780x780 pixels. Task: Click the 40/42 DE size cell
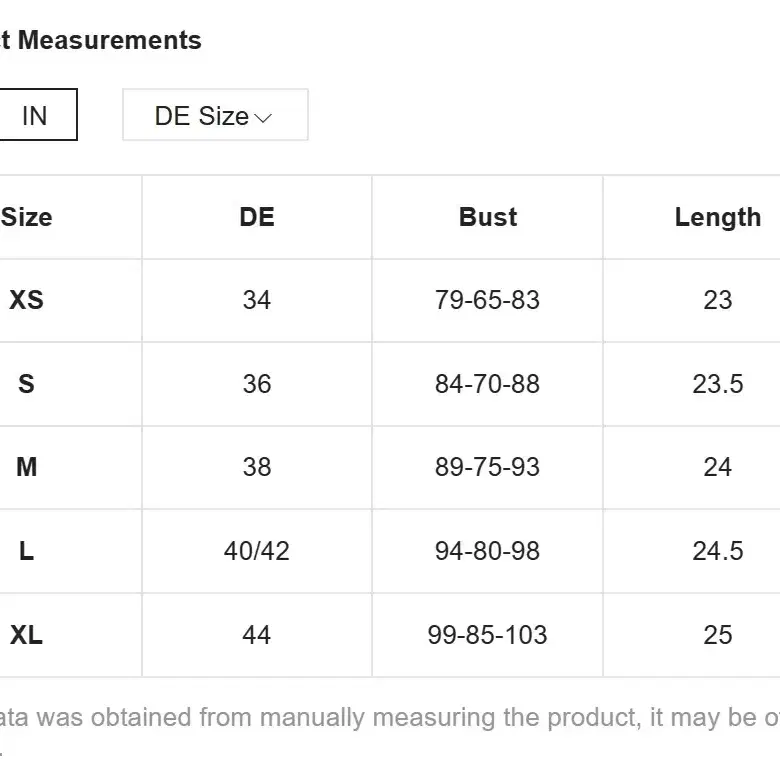pyautogui.click(x=257, y=551)
